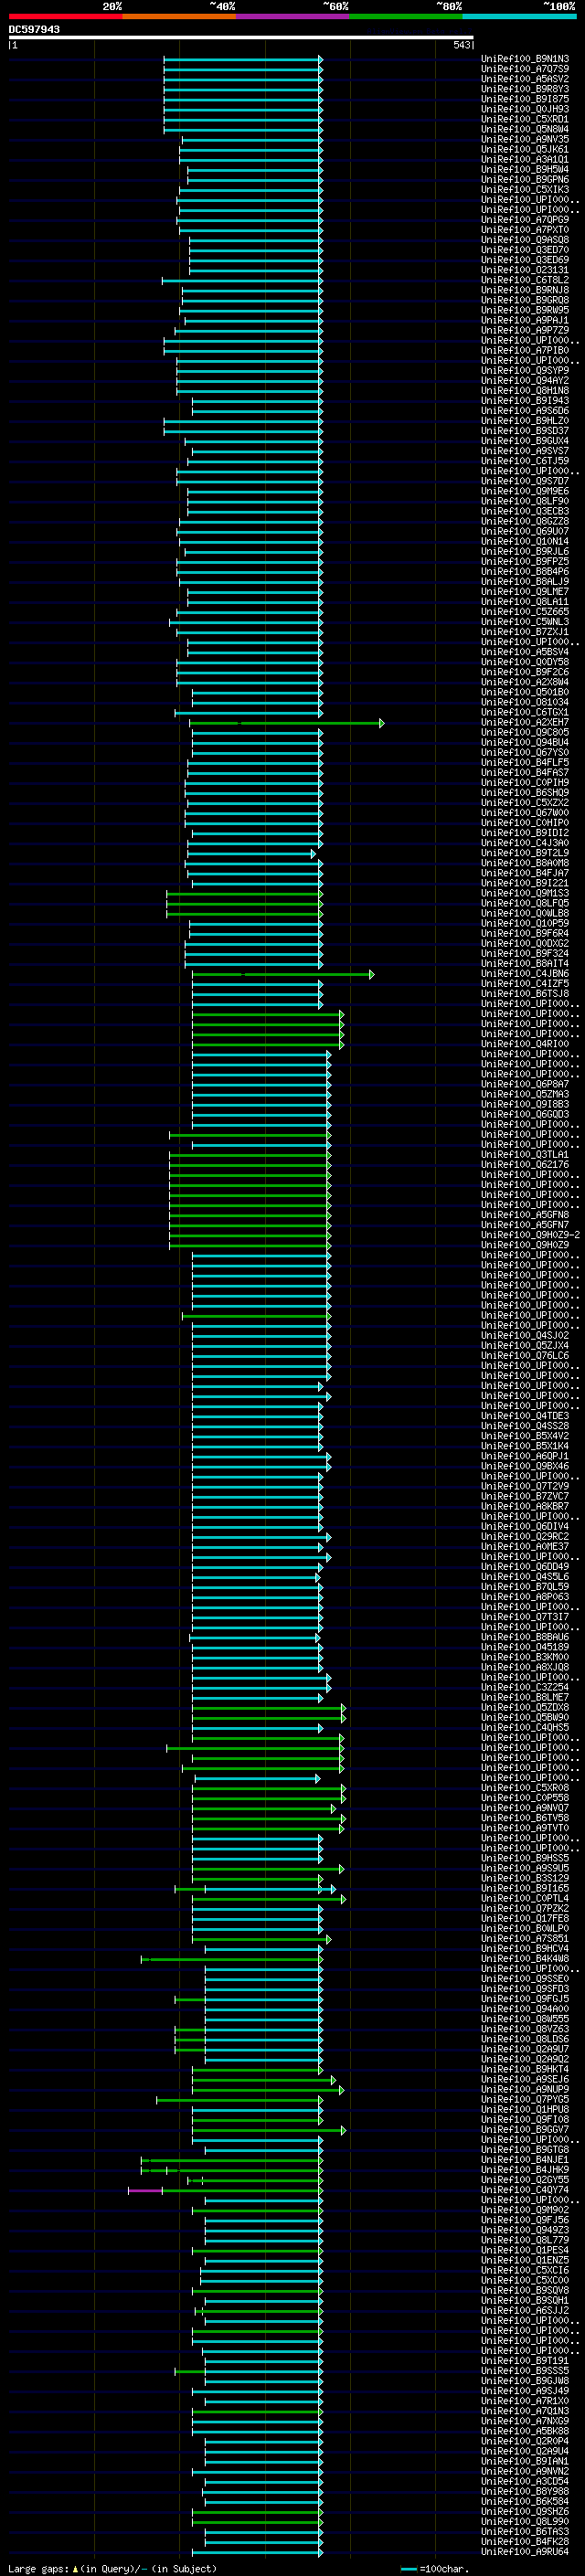The image size is (585, 2576).
Task: Select hit UniRef100_C6T8L2
Action: tap(525, 280)
